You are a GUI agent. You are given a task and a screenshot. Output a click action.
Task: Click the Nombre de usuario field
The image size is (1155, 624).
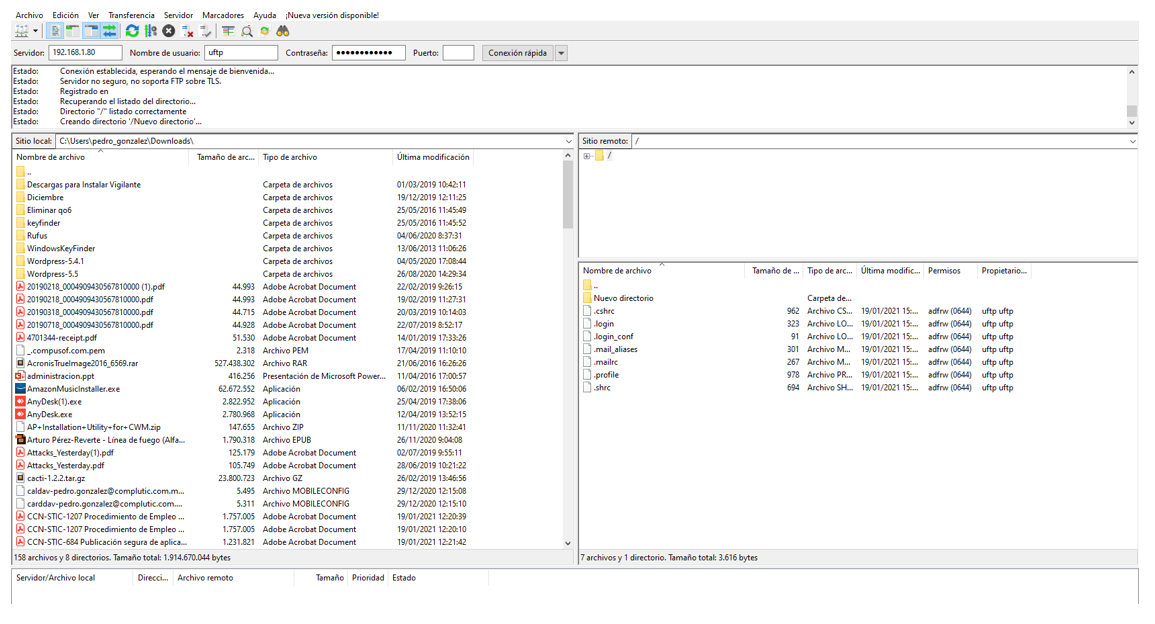pyautogui.click(x=241, y=53)
